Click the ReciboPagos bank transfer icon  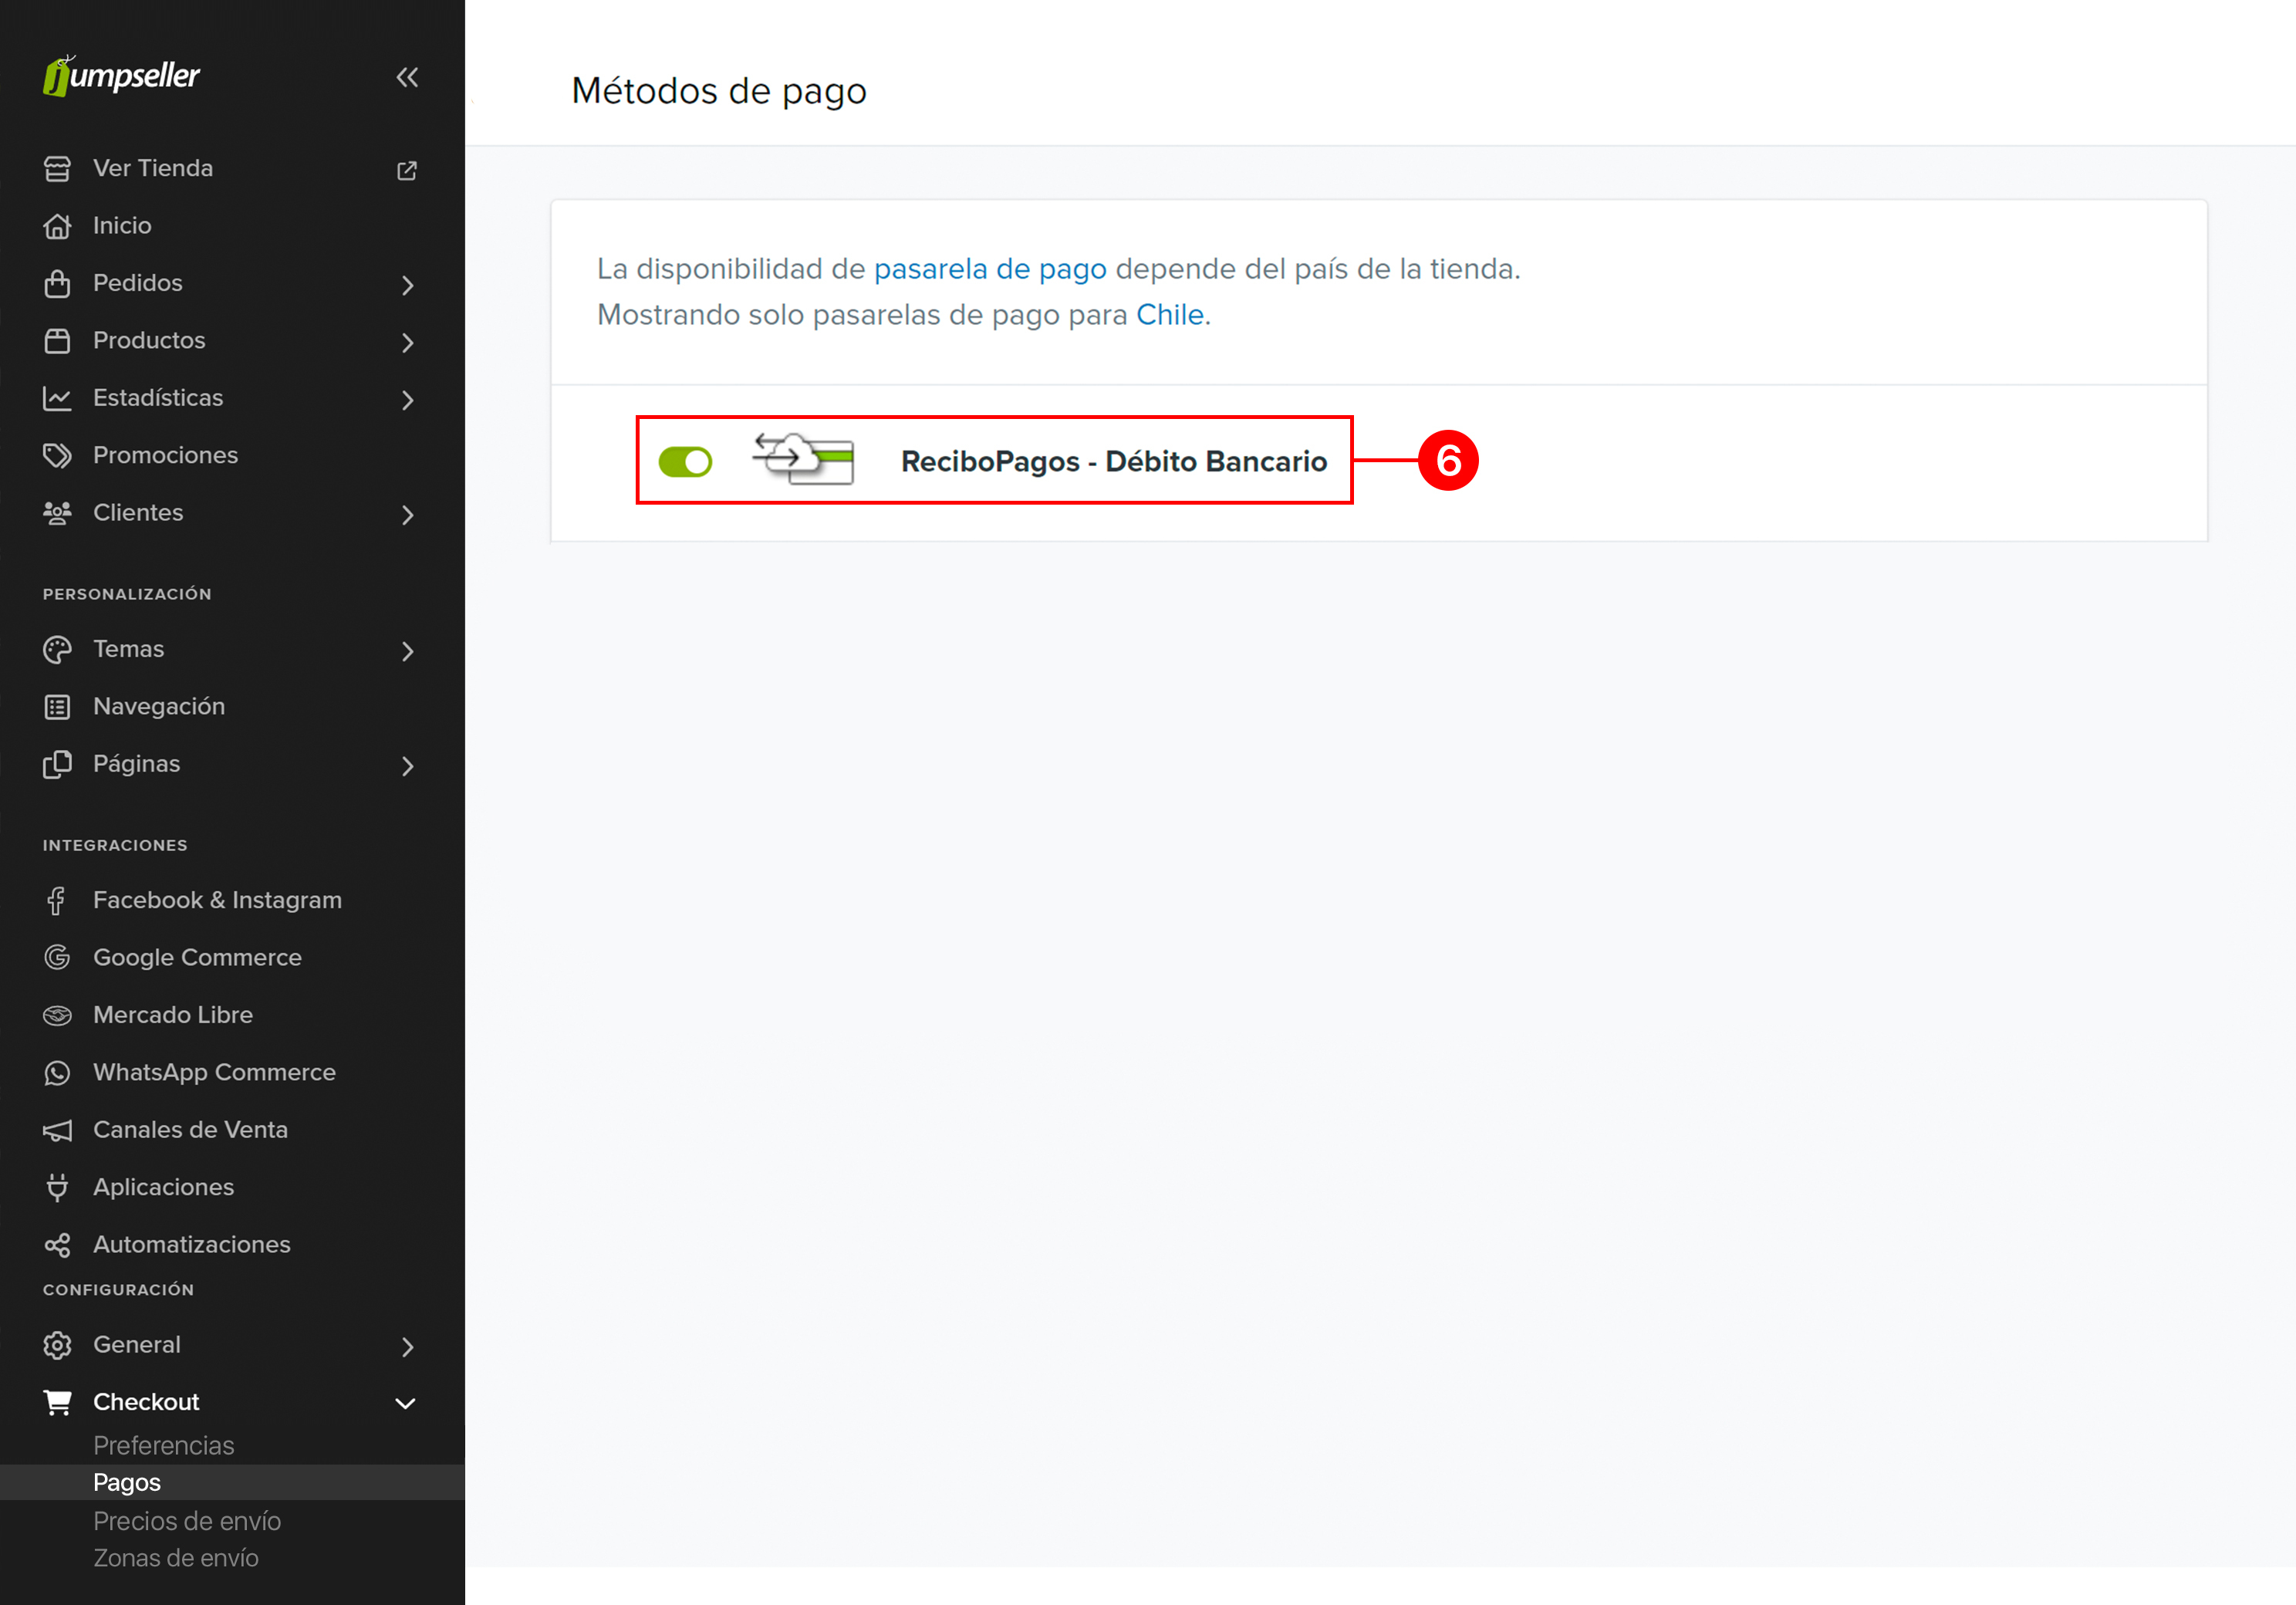[804, 459]
